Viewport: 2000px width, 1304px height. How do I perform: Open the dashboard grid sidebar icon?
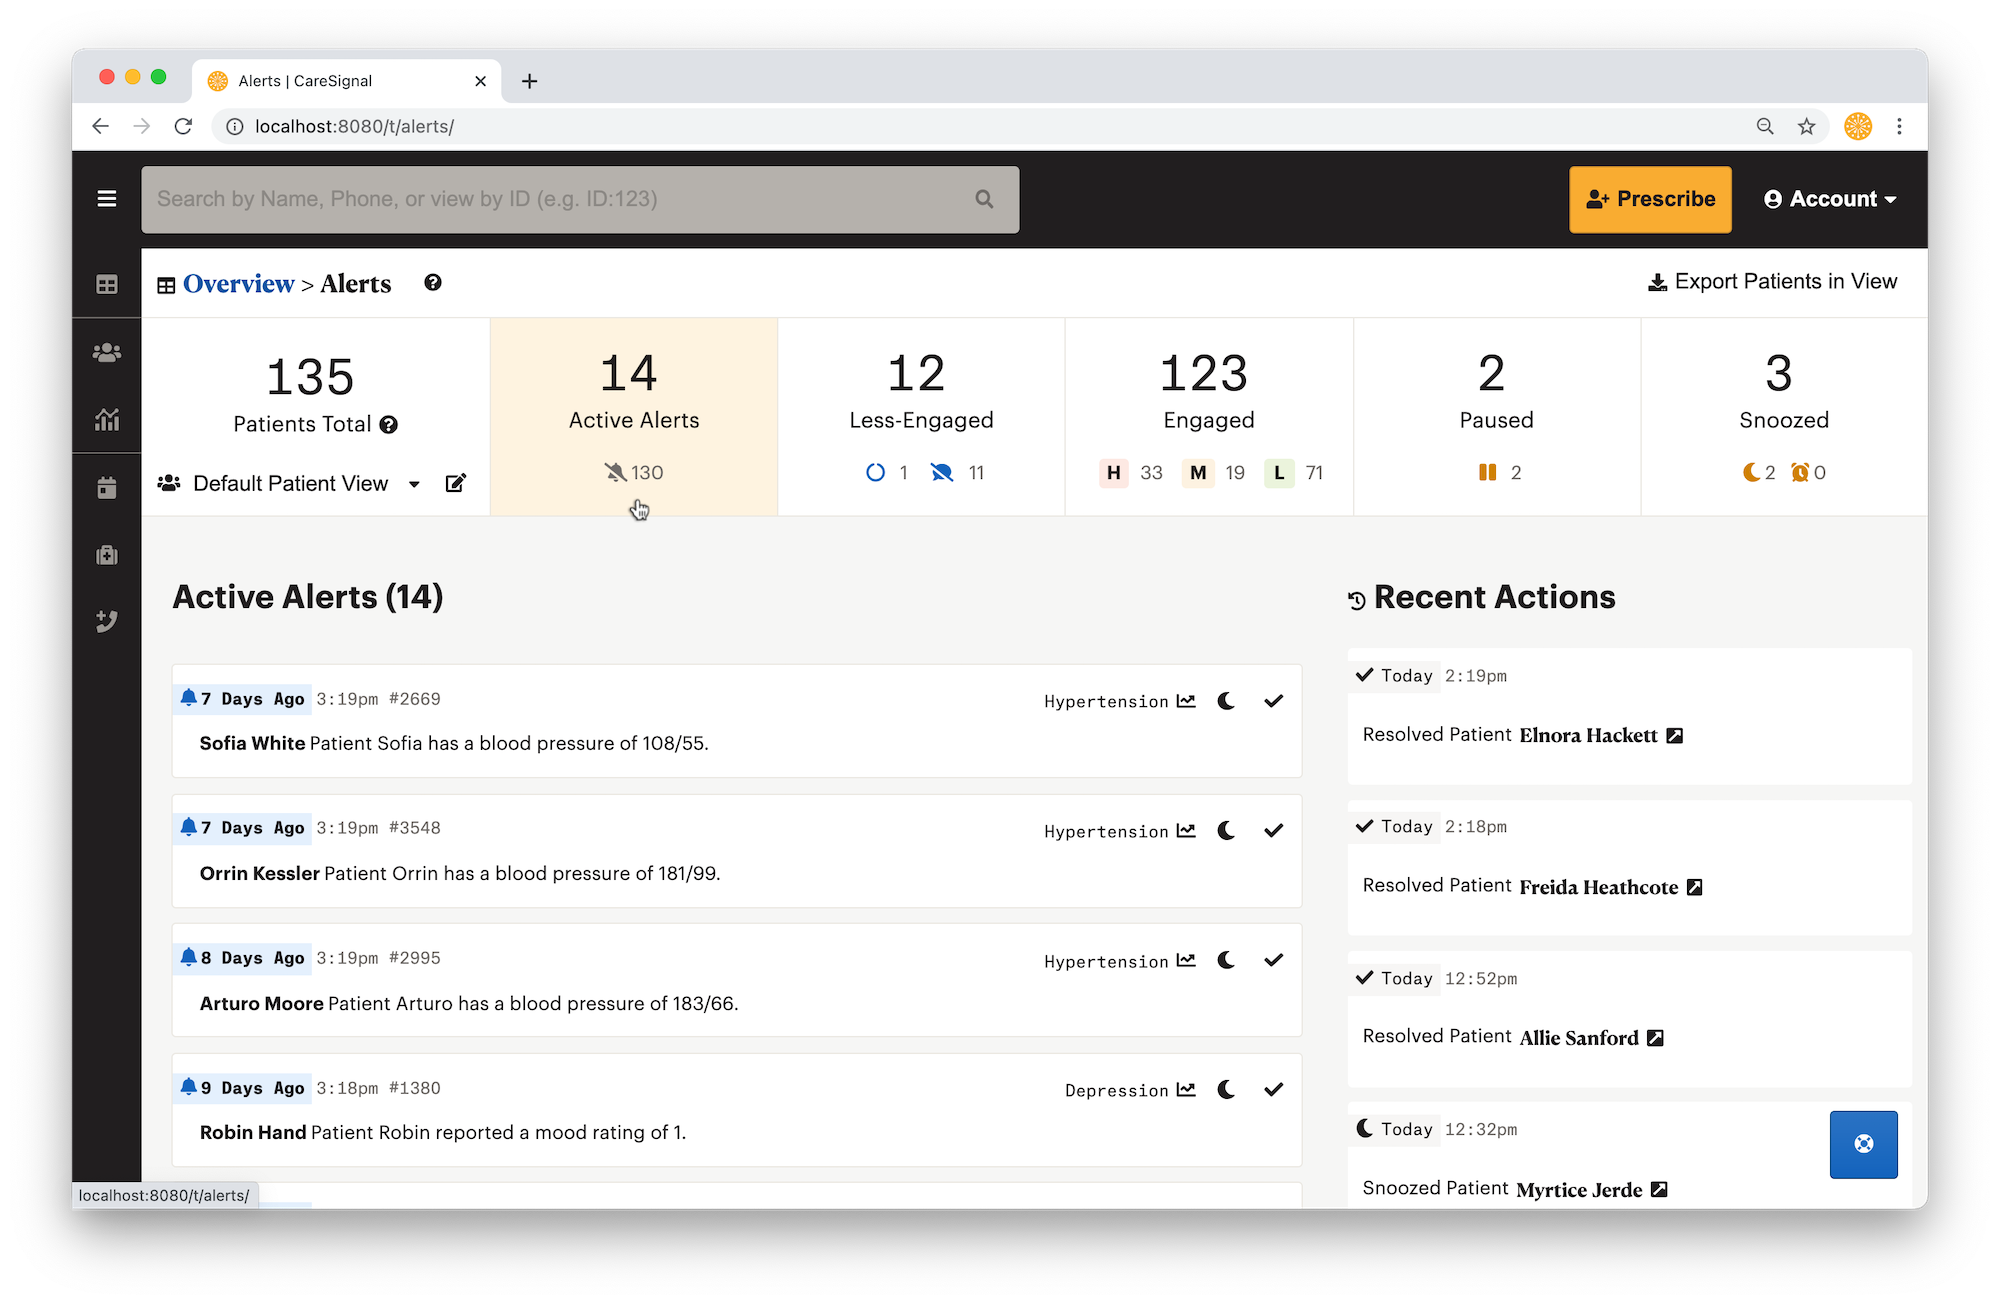107,285
